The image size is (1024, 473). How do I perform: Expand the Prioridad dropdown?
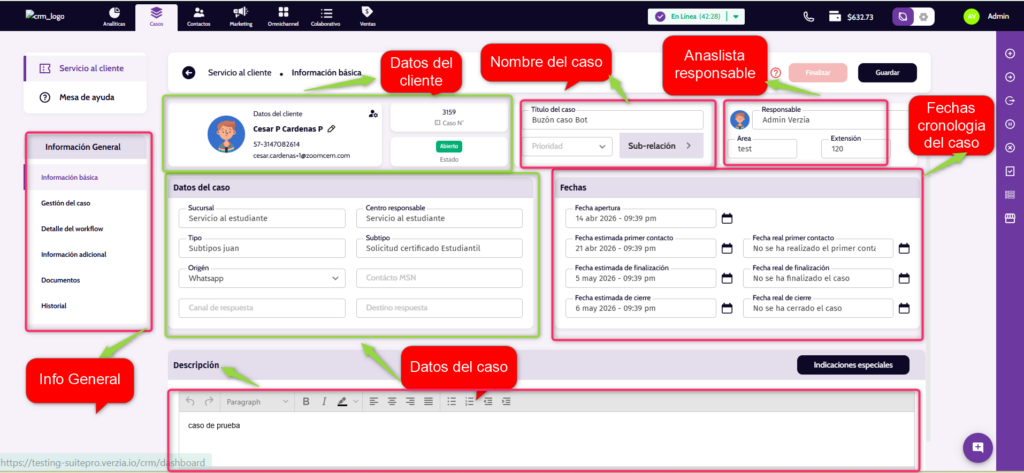567,147
